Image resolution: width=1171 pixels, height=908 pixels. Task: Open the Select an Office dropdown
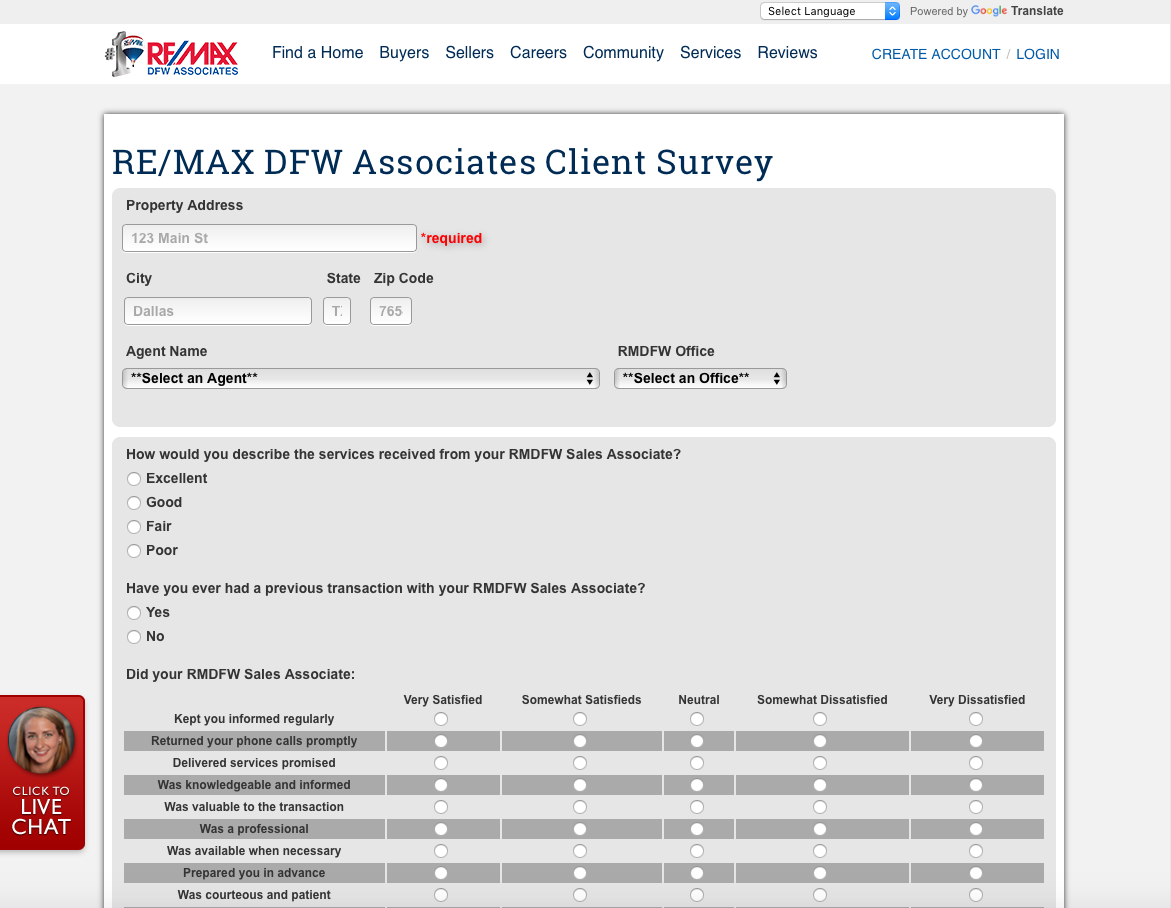(x=700, y=378)
